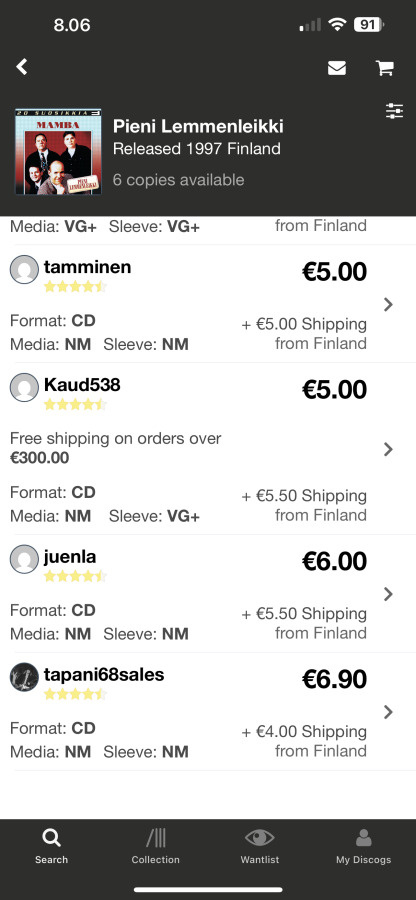416x900 pixels.
Task: Open seller juenla's name link
Action: coord(70,557)
